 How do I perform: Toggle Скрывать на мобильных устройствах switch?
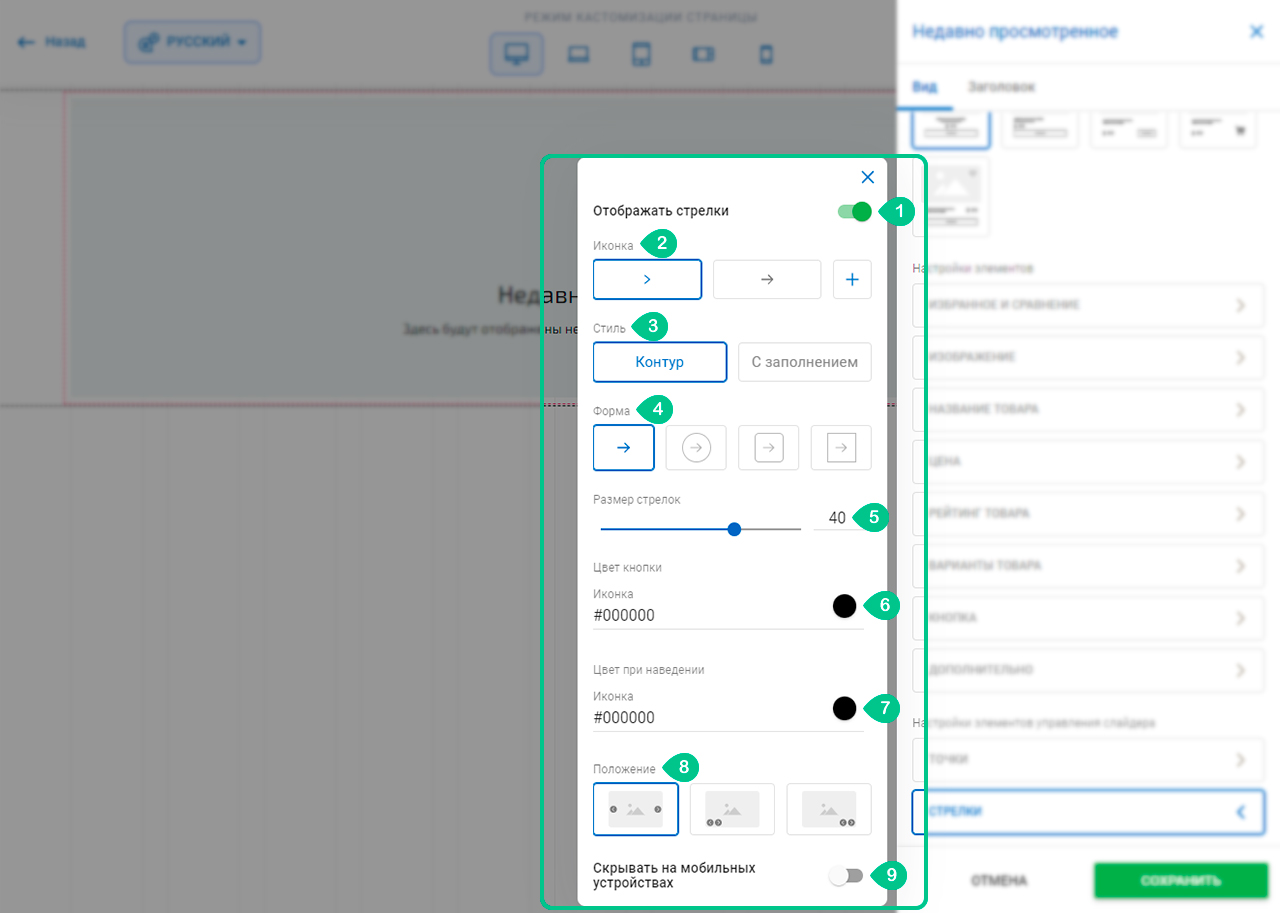point(846,876)
